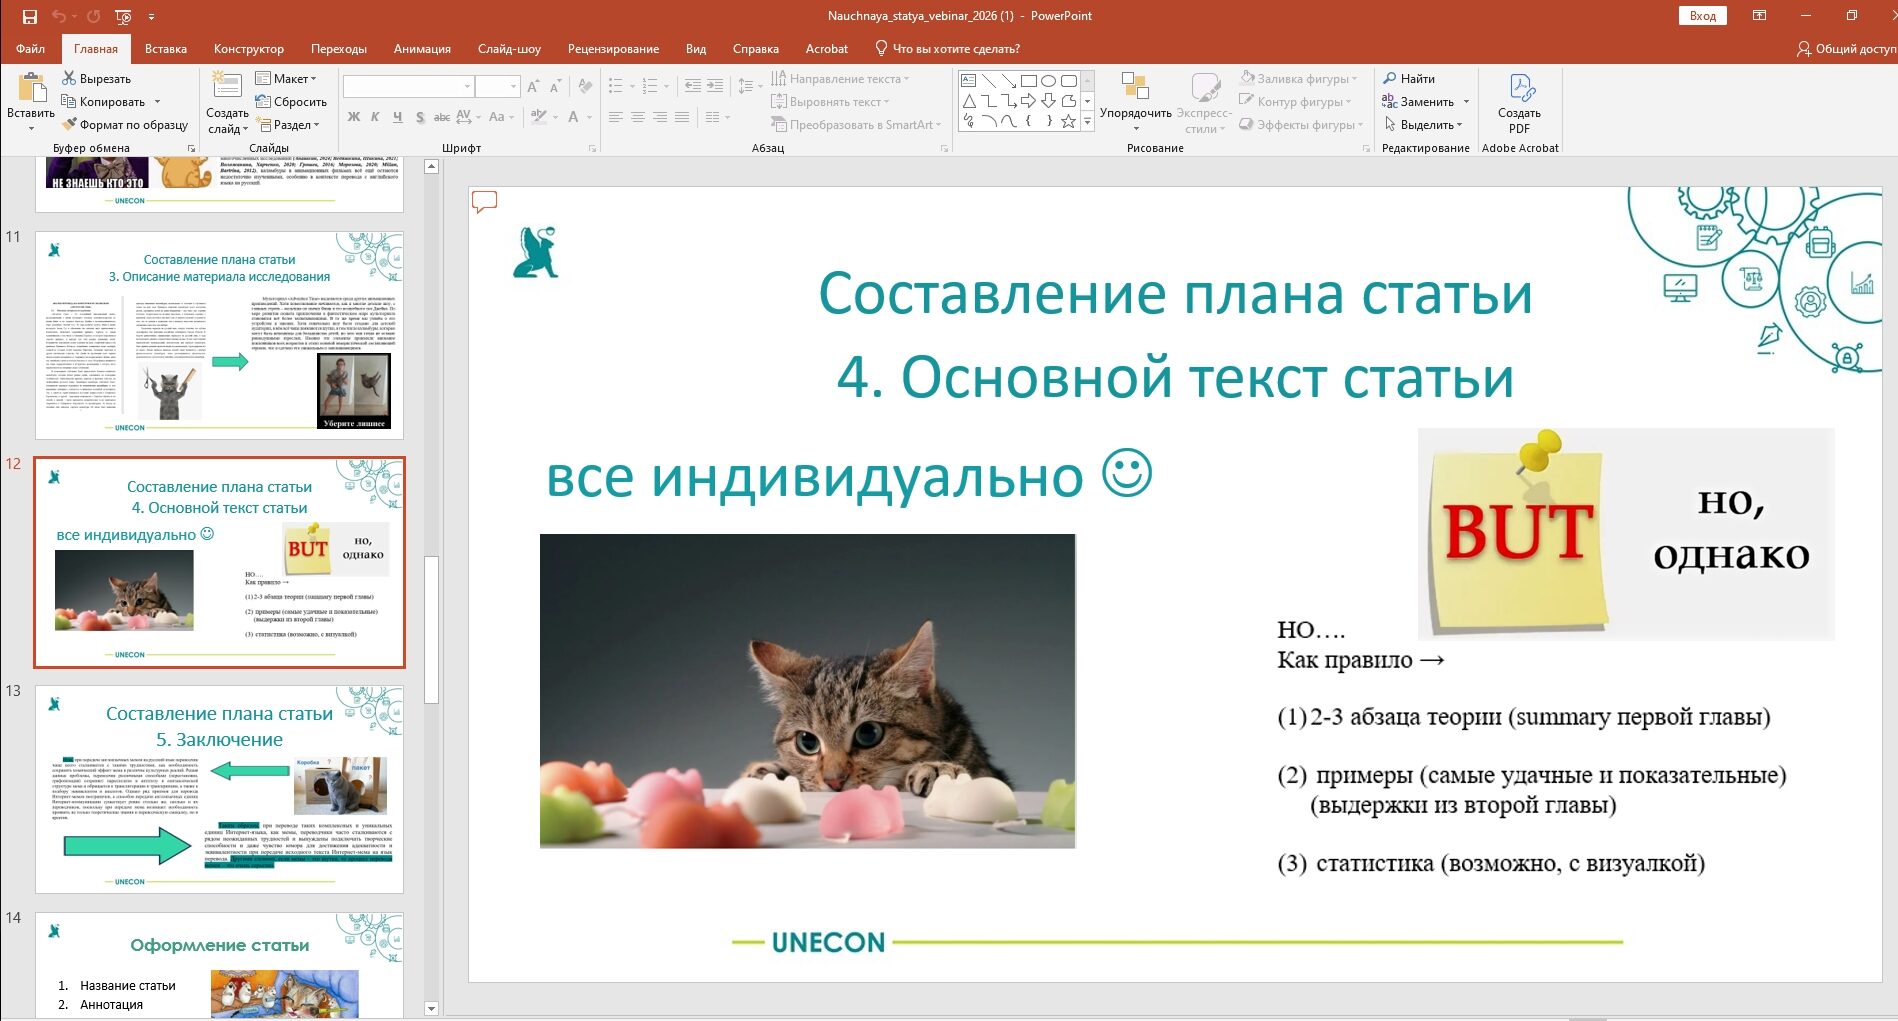This screenshot has height=1021, width=1898.
Task: Open the Рецензирование ribbon tab
Action: click(x=614, y=48)
